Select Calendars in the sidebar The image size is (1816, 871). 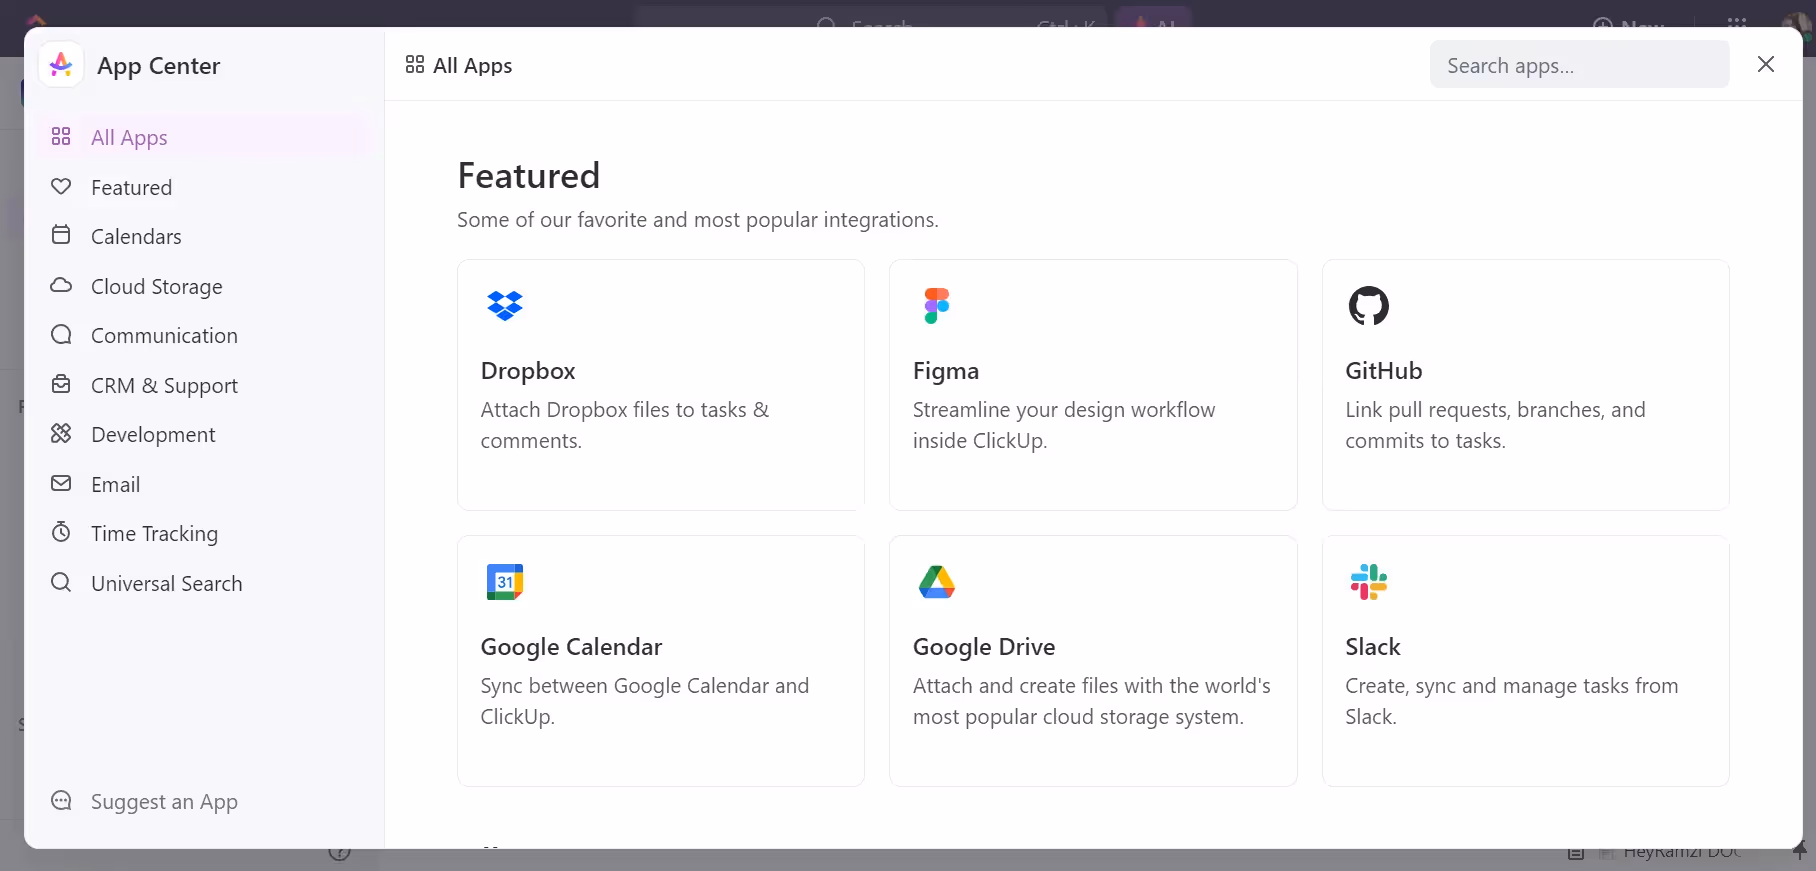(x=136, y=237)
